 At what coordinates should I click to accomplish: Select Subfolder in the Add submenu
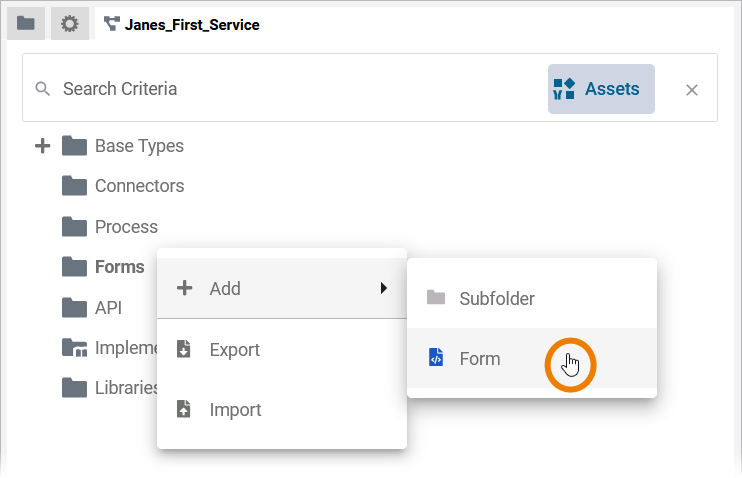coord(497,298)
